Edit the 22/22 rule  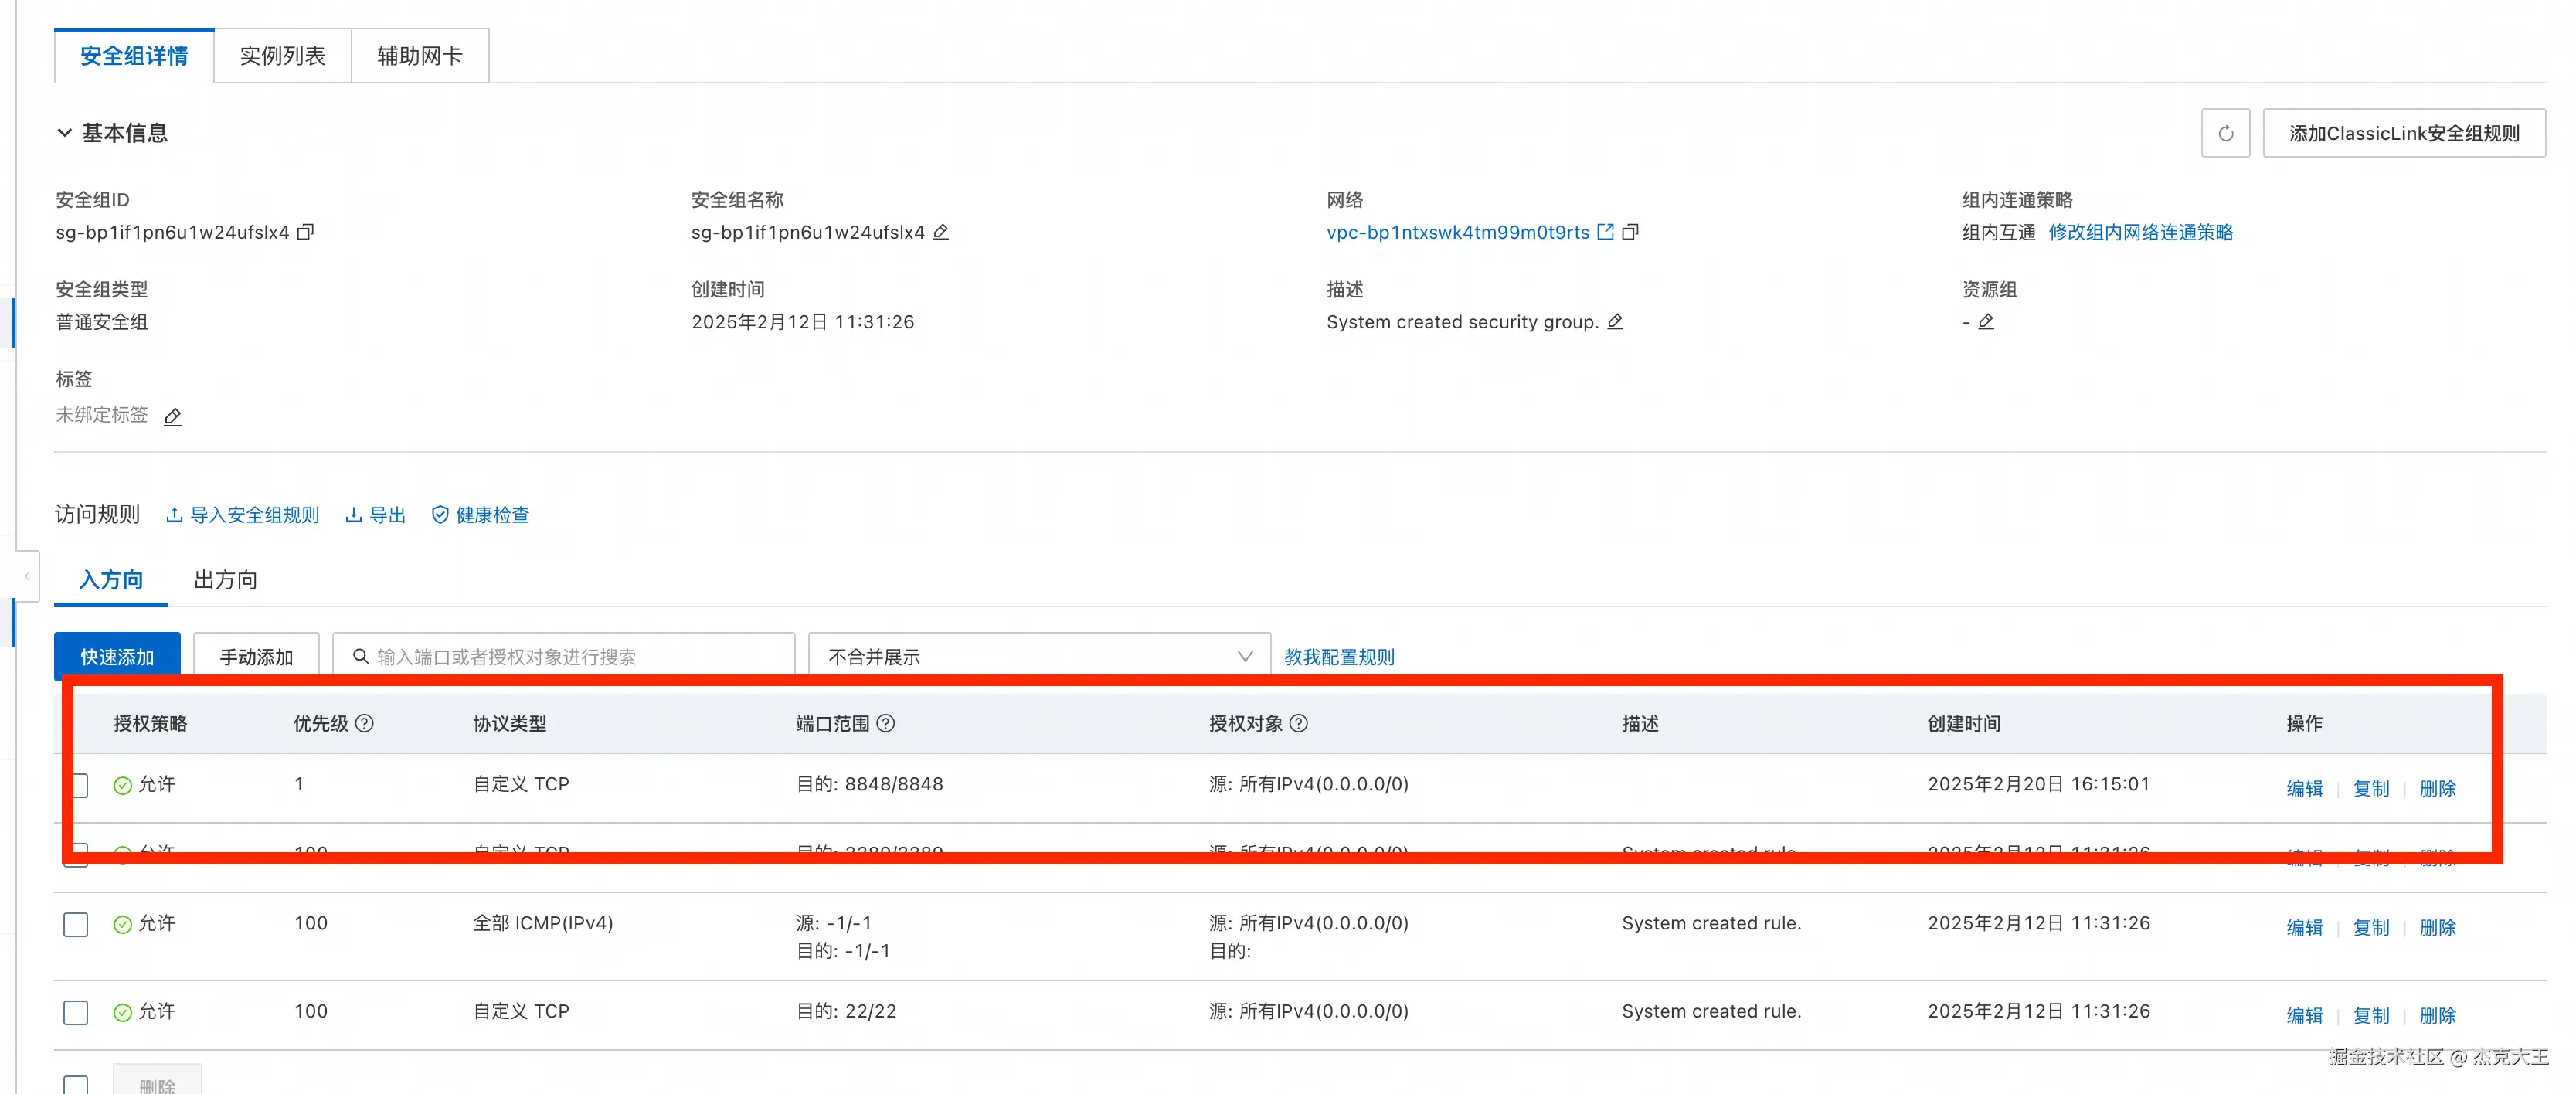pos(2305,1015)
